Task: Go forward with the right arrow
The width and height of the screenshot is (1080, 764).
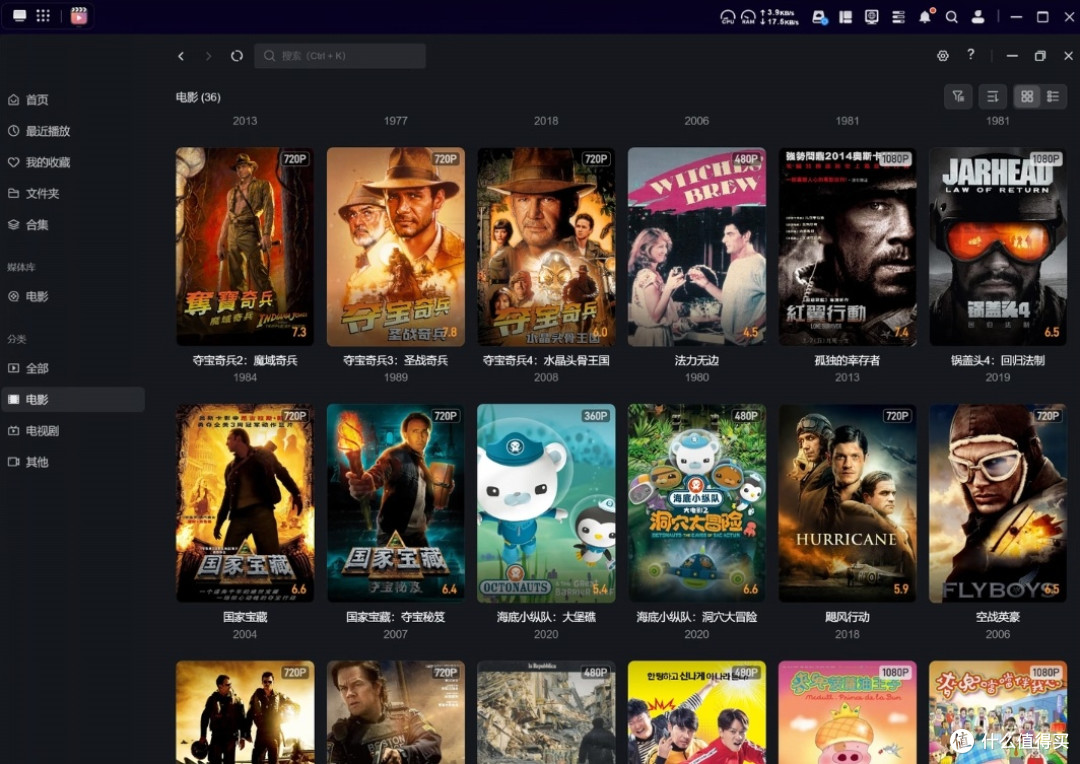Action: (208, 56)
